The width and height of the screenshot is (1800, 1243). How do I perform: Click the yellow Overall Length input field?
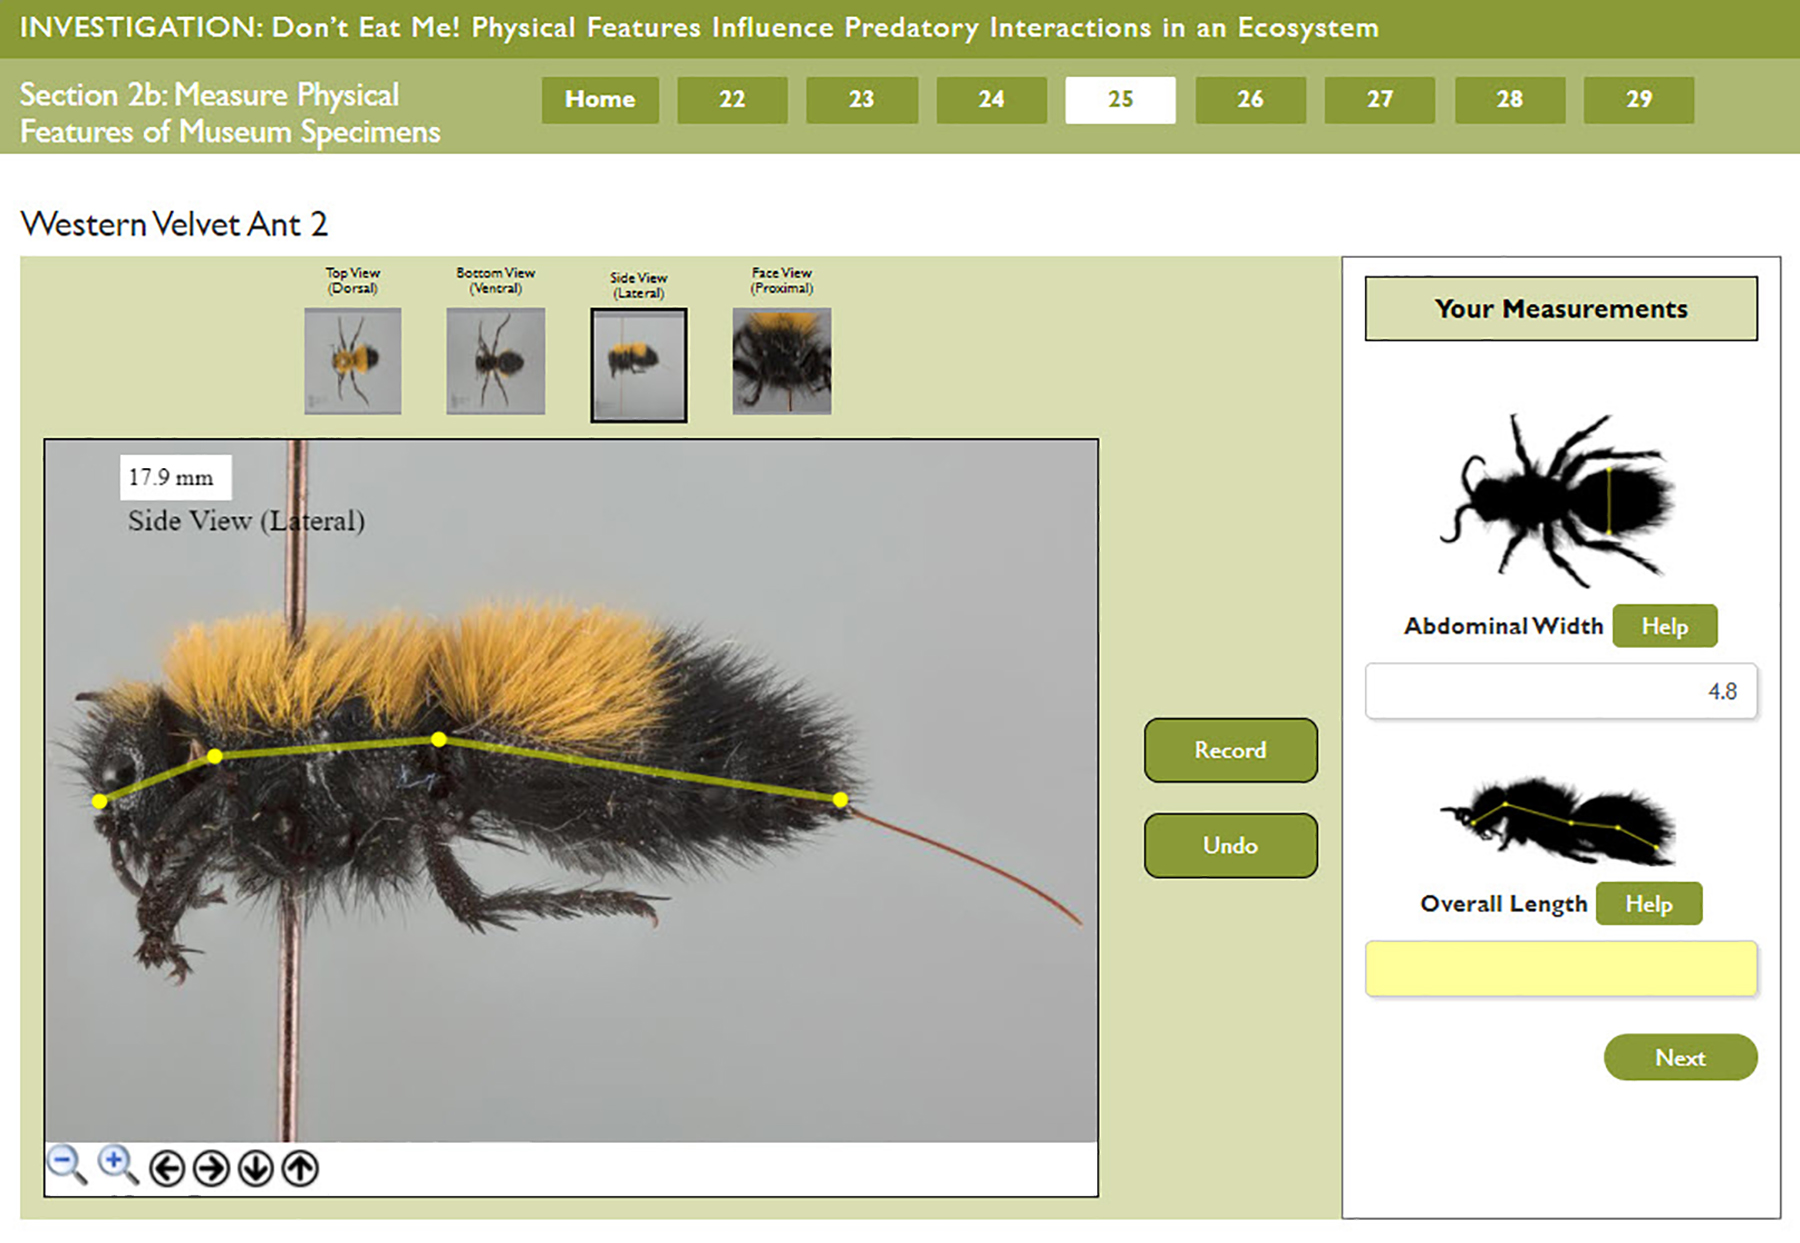coord(1561,968)
